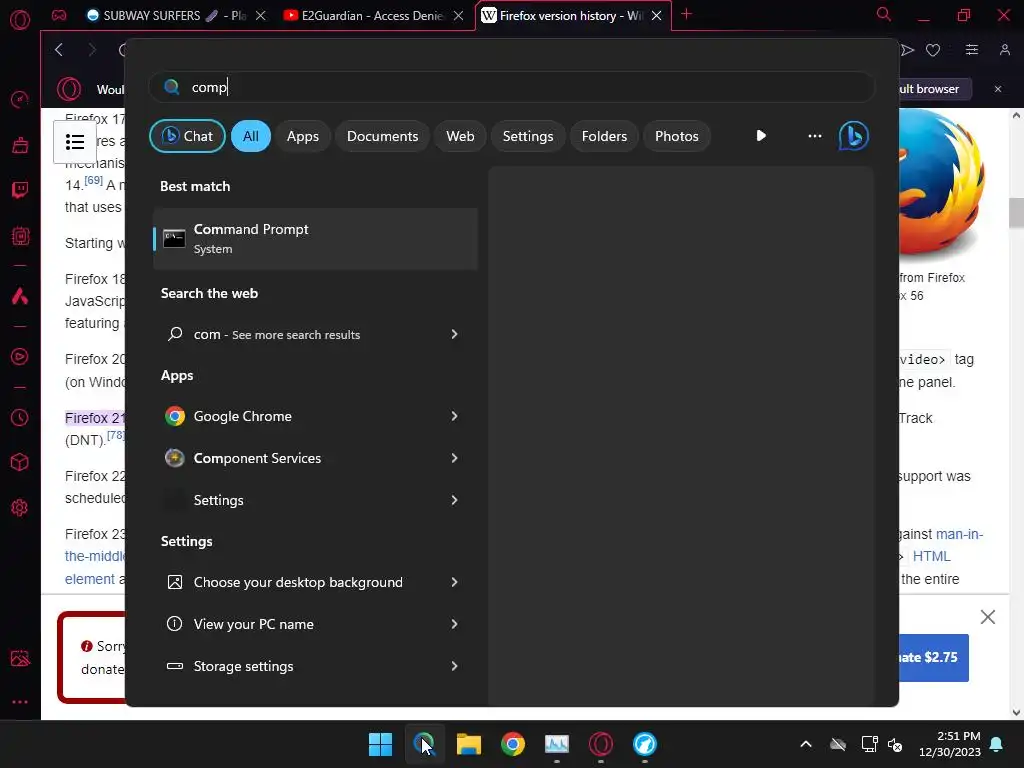Open the GX Cleaner sidebar icon

tap(20, 145)
